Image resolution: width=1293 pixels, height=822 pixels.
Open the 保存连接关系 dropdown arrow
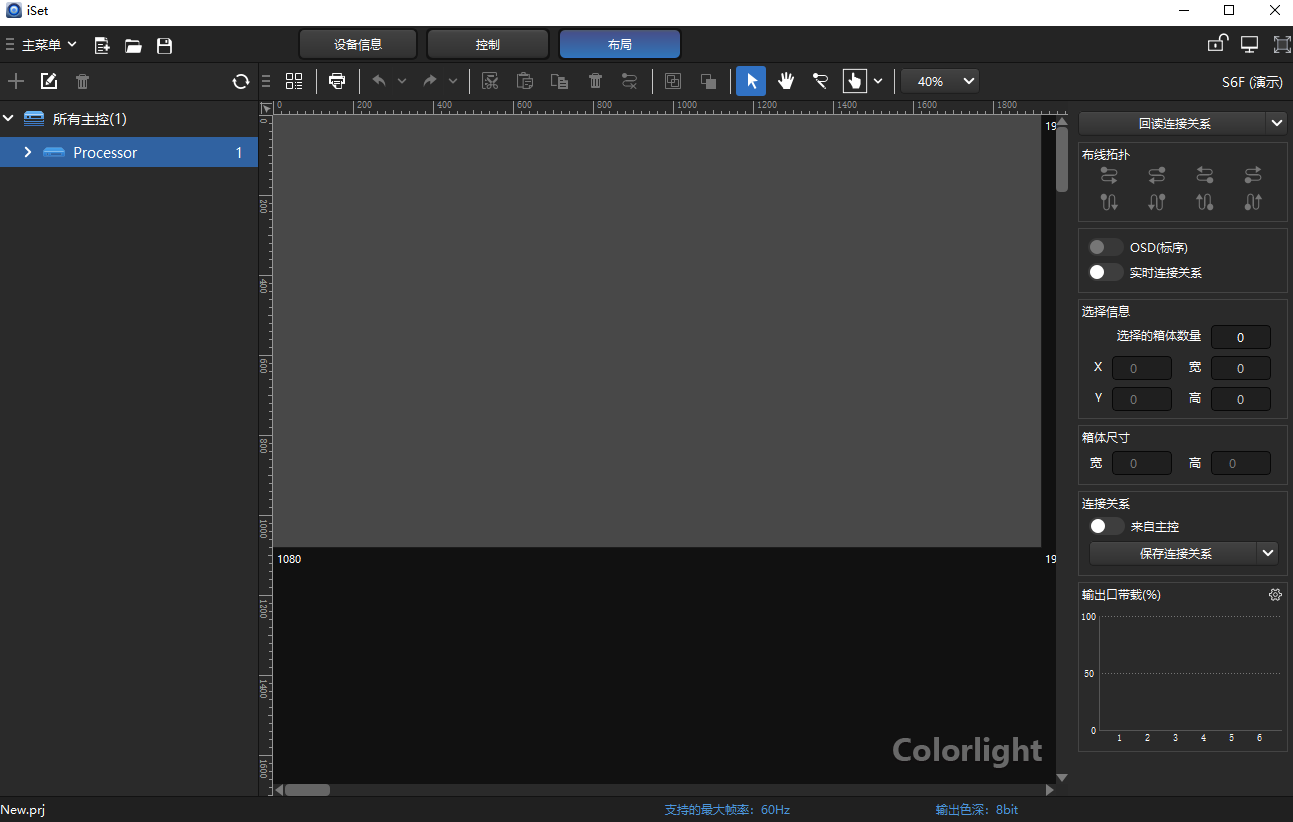pyautogui.click(x=1268, y=553)
